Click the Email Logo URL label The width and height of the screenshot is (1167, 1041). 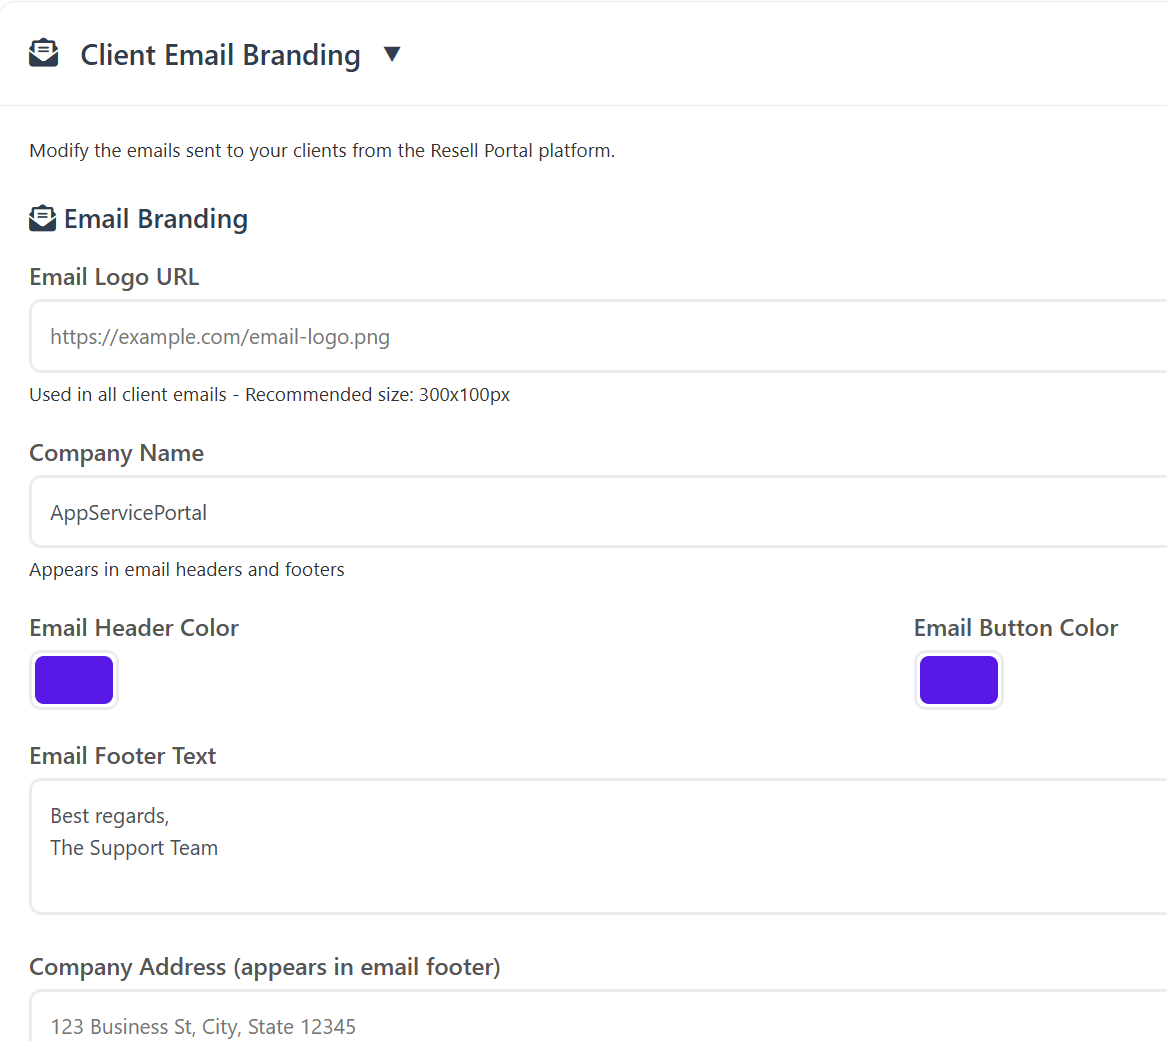tap(114, 277)
